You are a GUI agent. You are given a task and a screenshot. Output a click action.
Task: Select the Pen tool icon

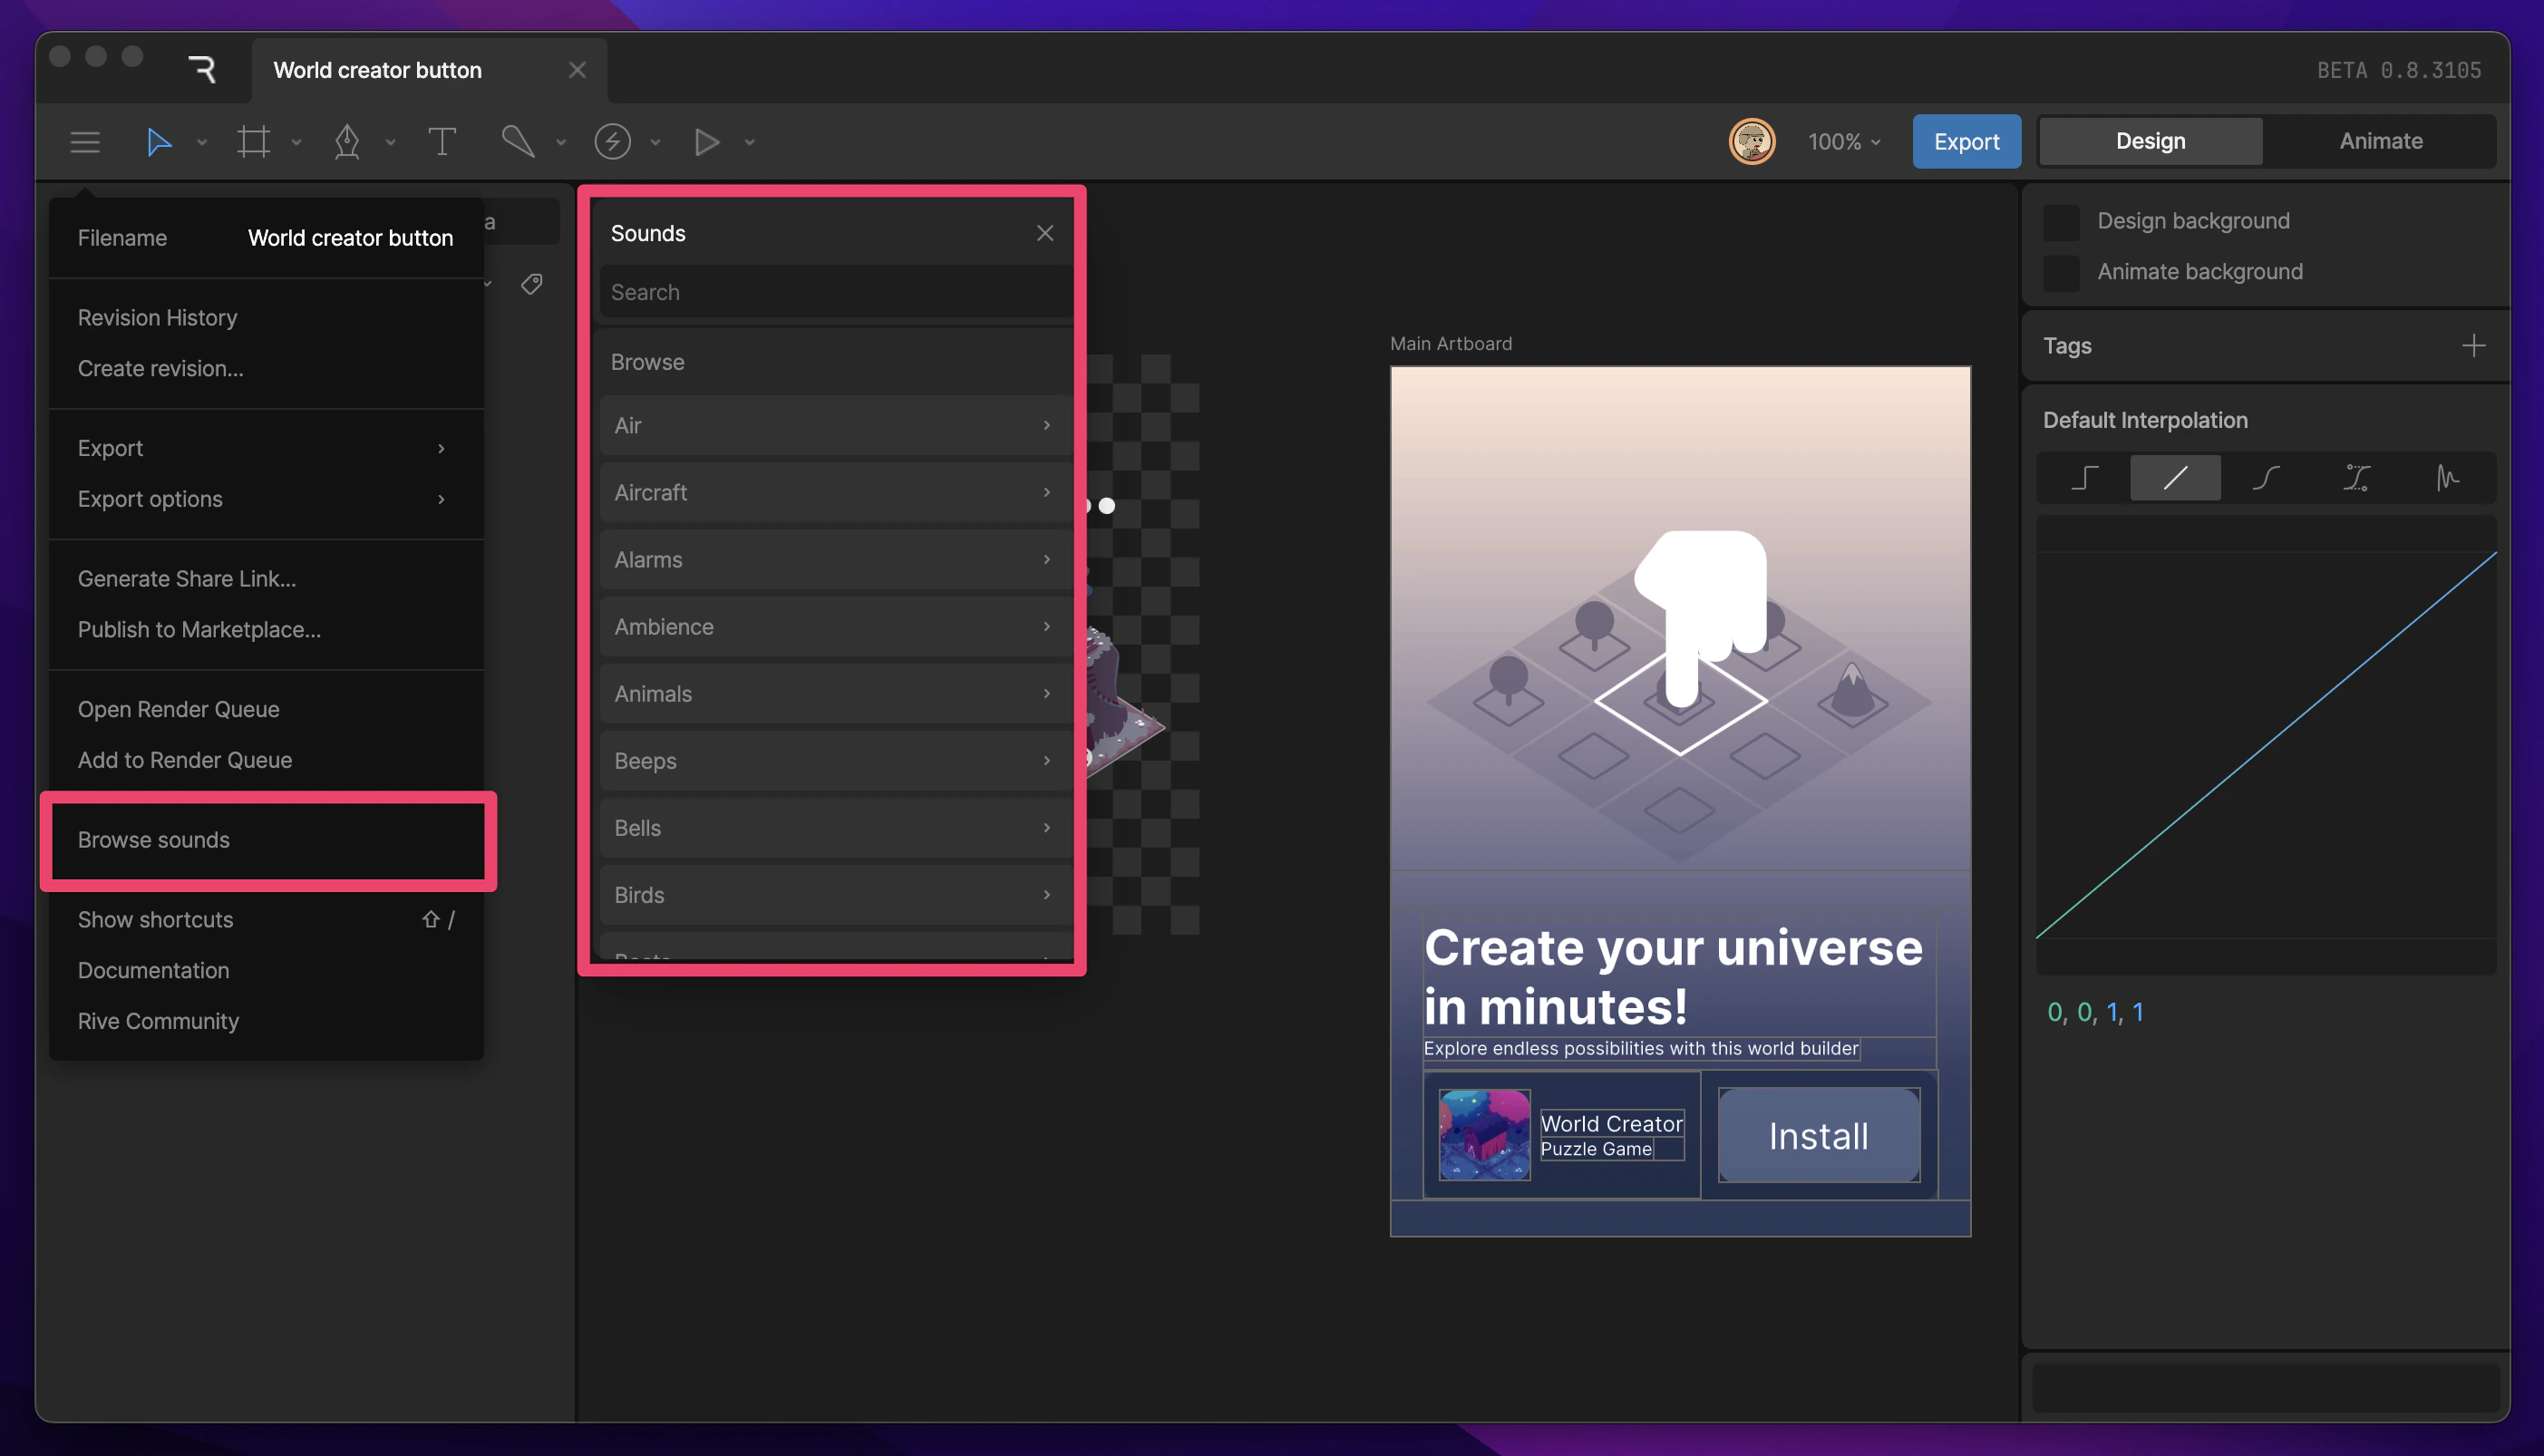coord(346,141)
